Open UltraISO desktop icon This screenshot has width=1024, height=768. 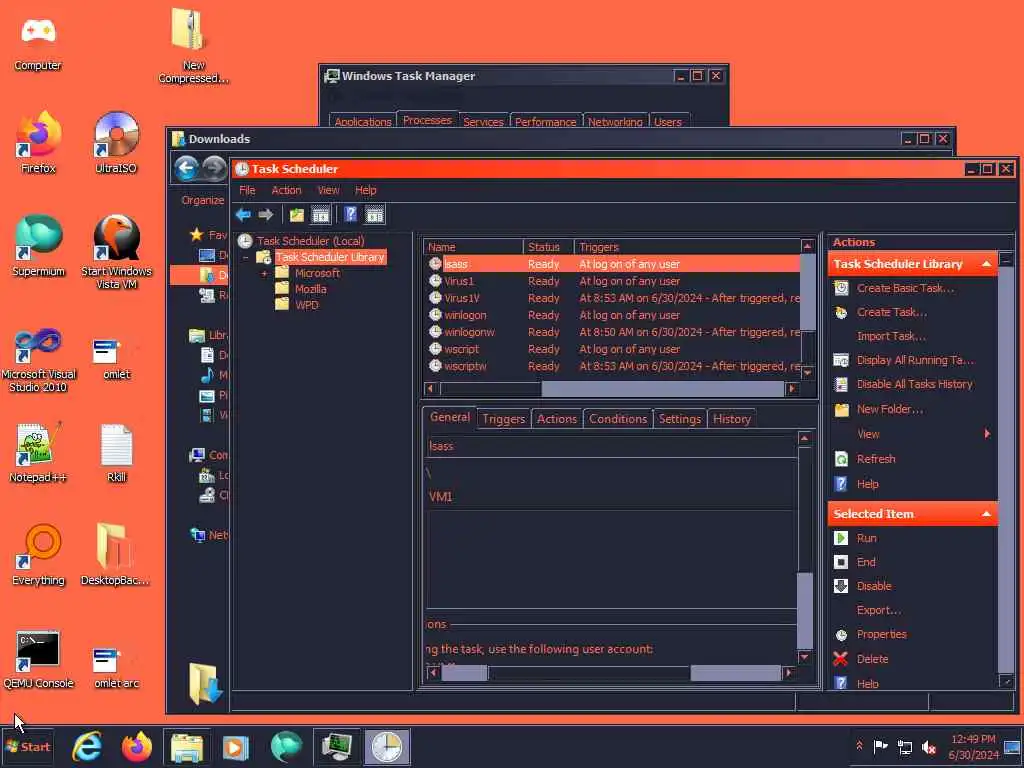tap(116, 142)
